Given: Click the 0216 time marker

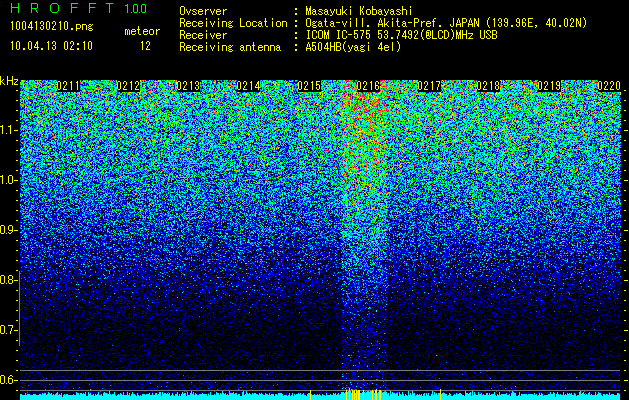Looking at the screenshot, I should [x=368, y=86].
